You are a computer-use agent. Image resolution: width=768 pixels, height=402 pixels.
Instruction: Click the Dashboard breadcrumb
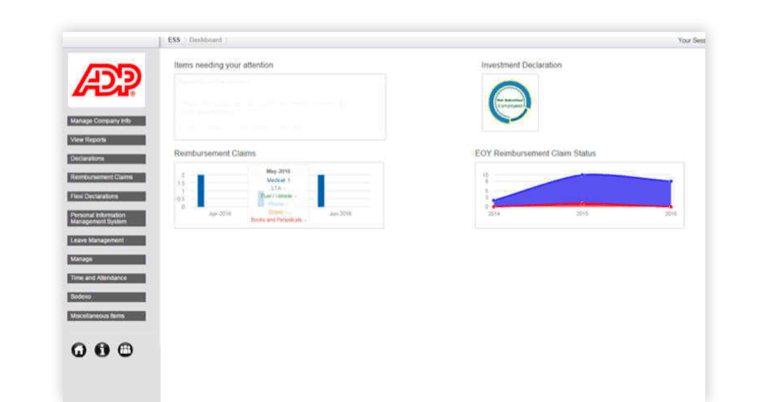(205, 40)
